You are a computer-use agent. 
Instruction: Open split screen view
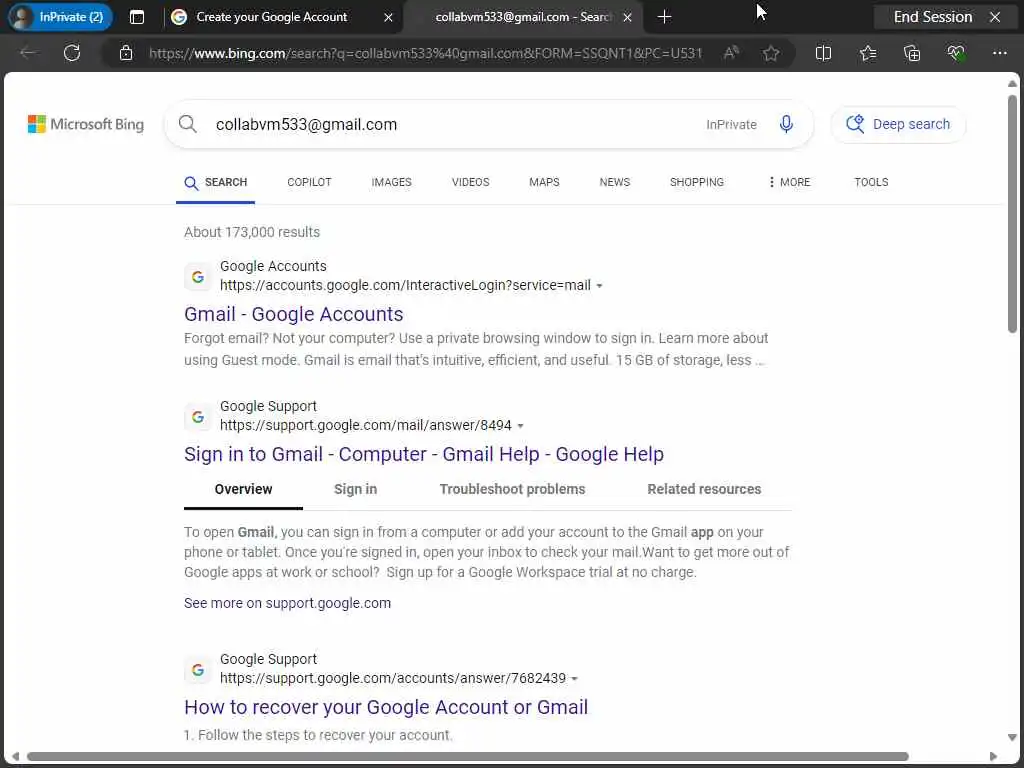824,53
